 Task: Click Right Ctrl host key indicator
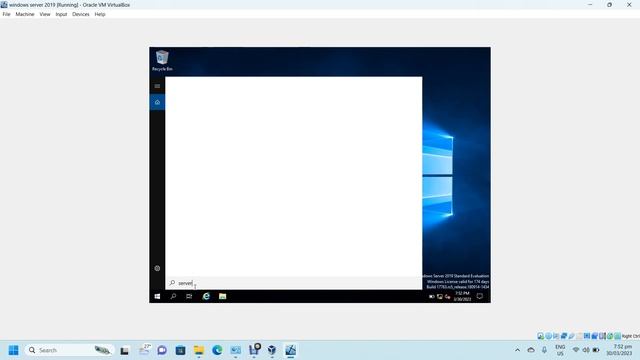coord(631,336)
